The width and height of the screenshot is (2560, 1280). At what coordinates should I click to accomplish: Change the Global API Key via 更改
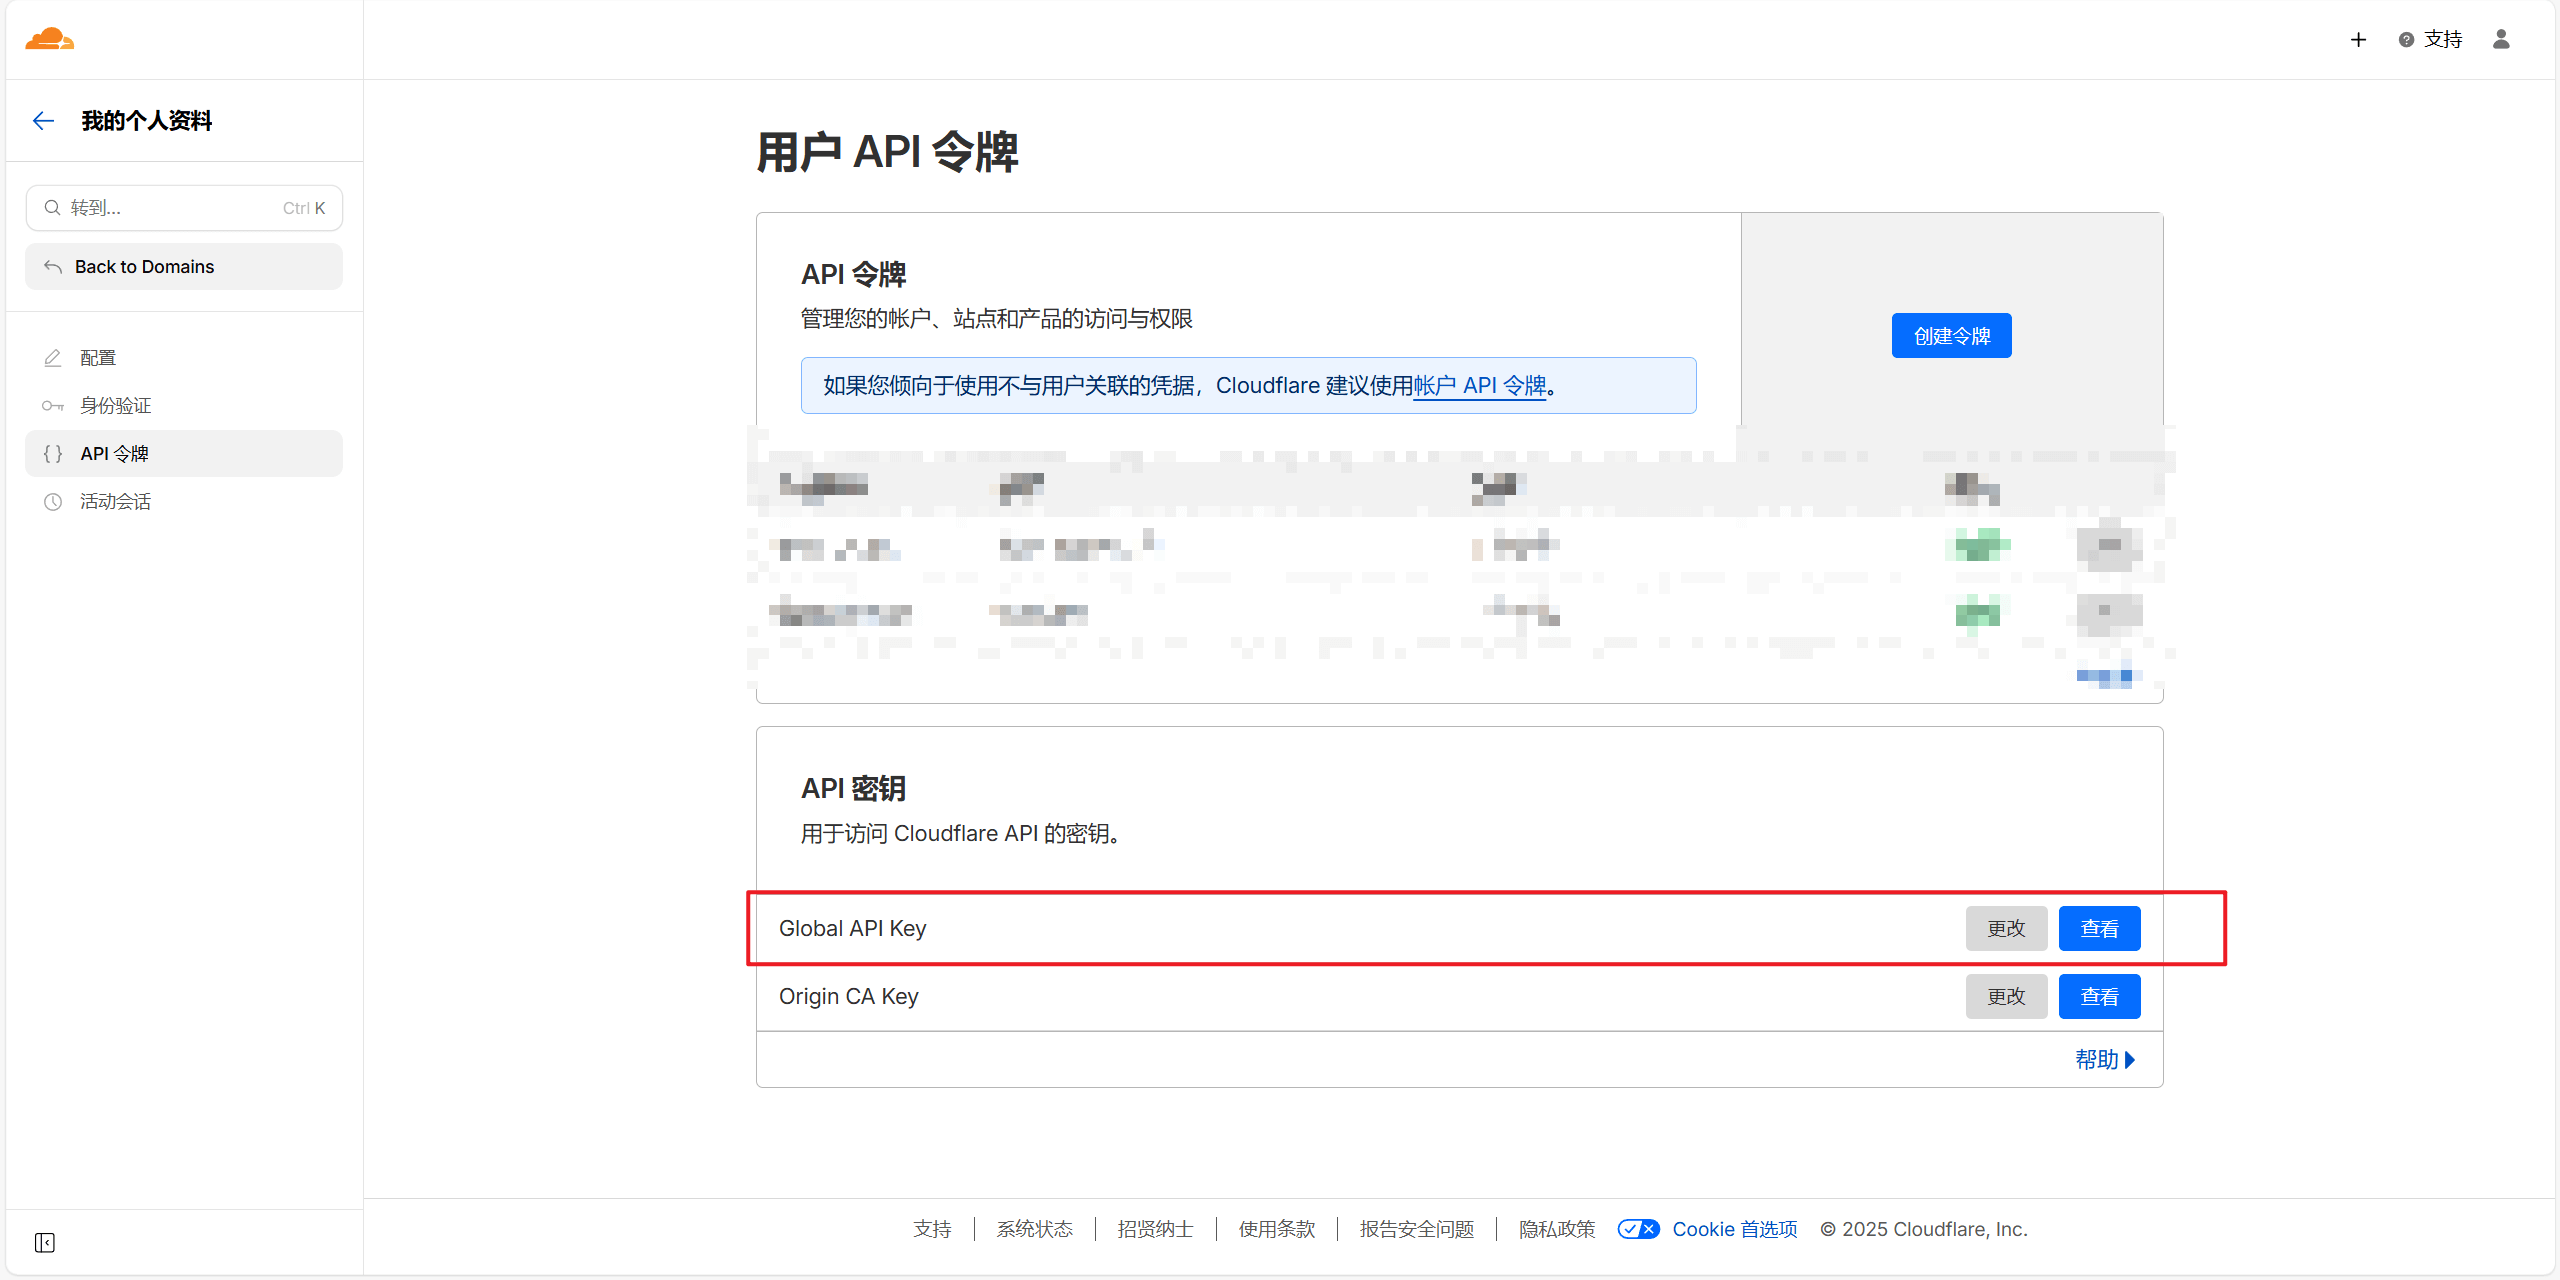coord(2006,929)
